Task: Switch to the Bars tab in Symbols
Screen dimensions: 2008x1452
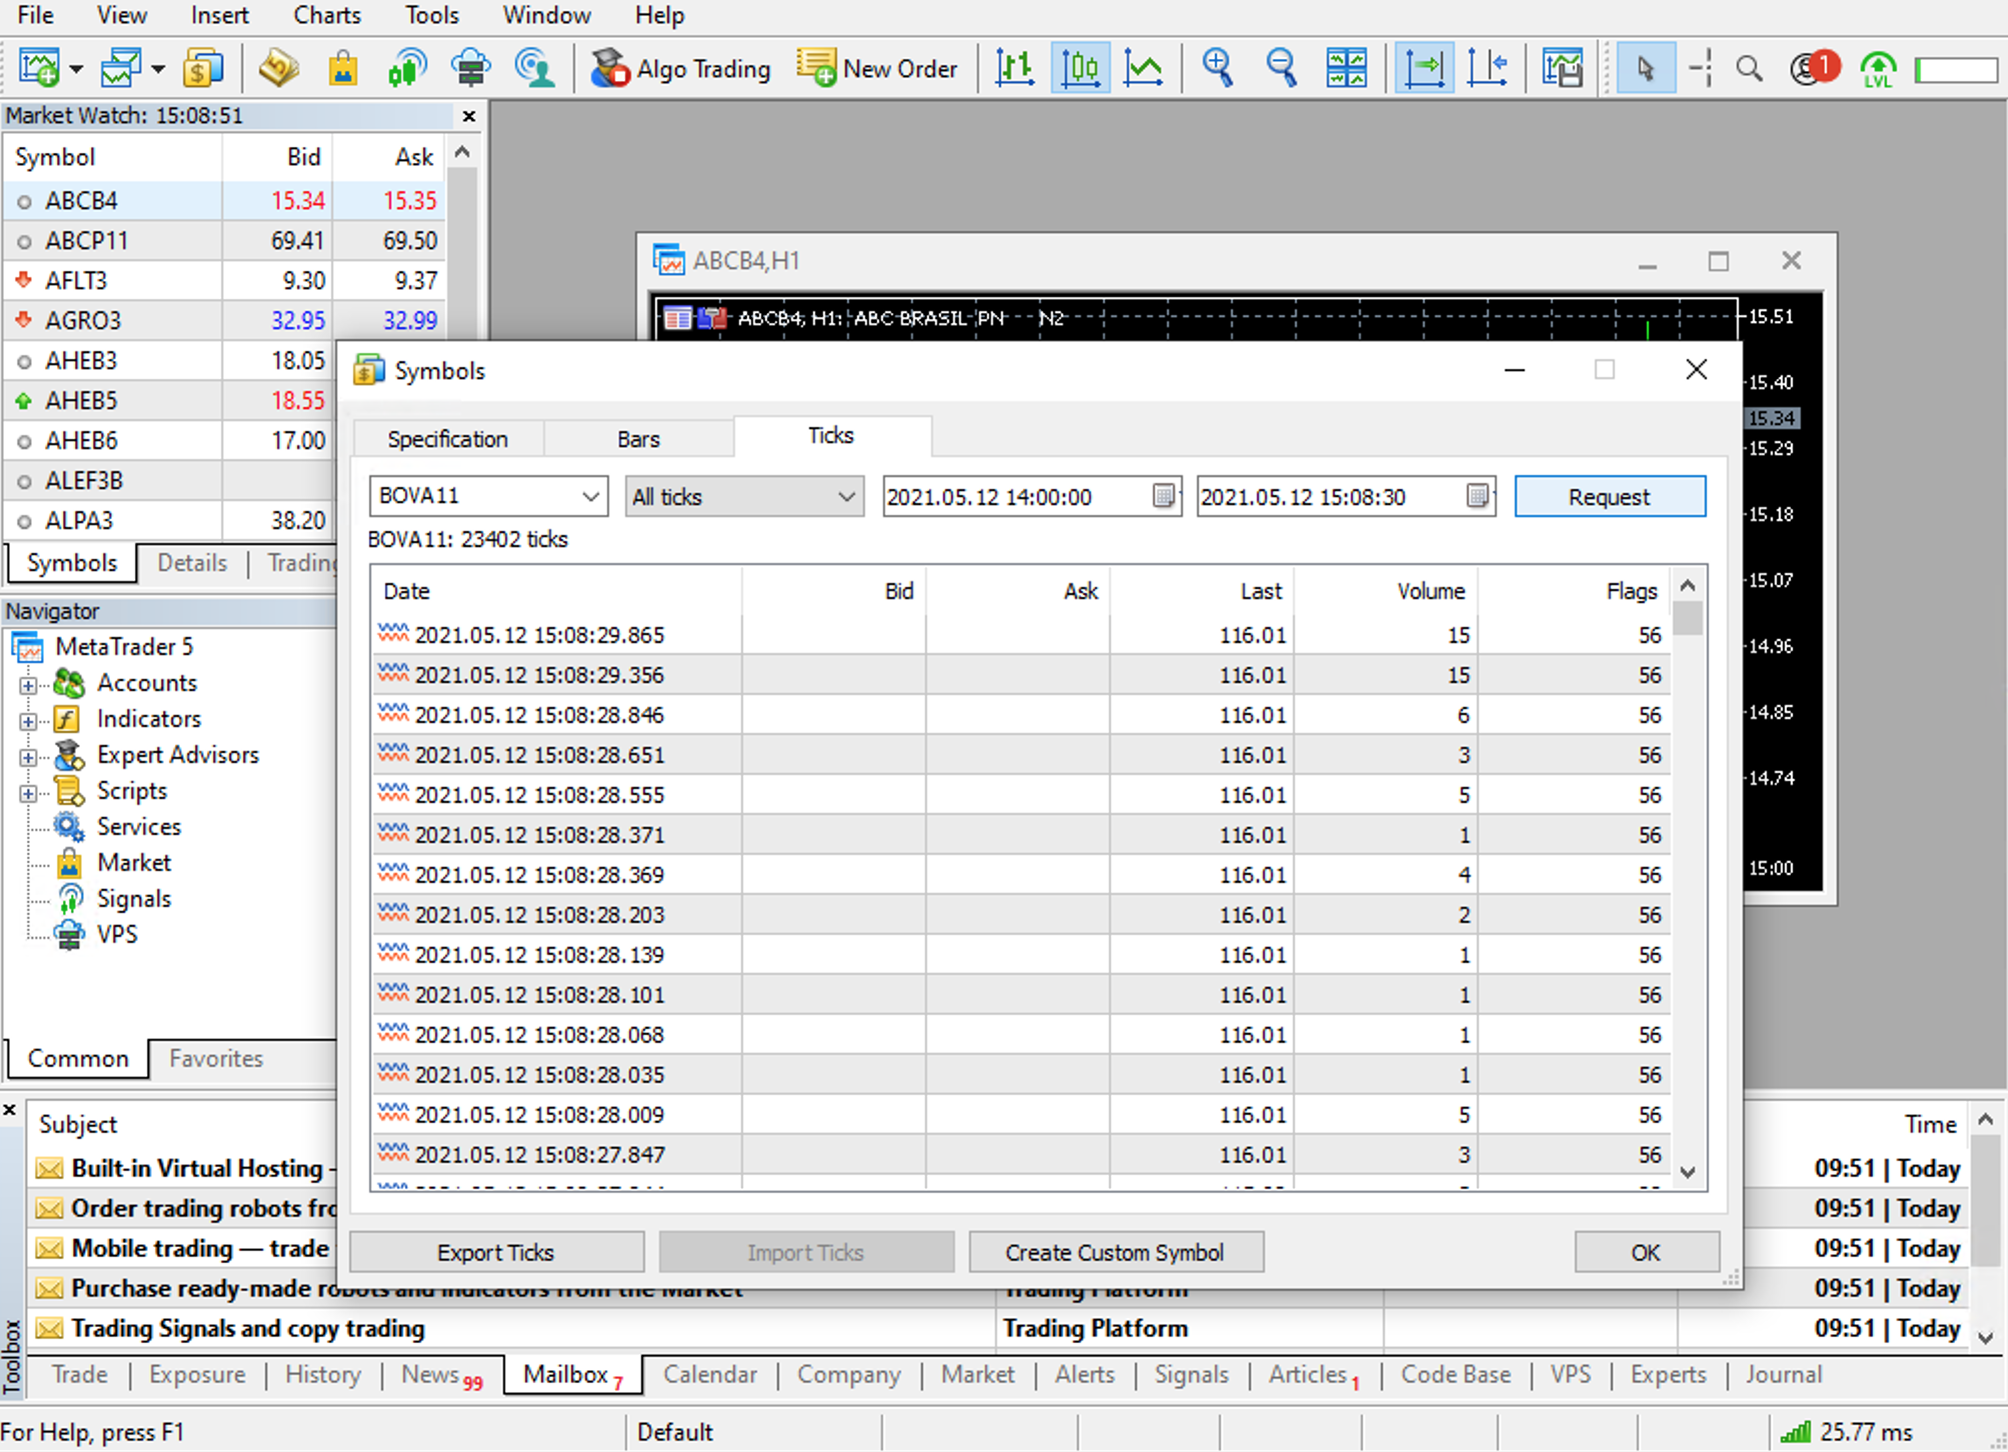Action: tap(638, 439)
